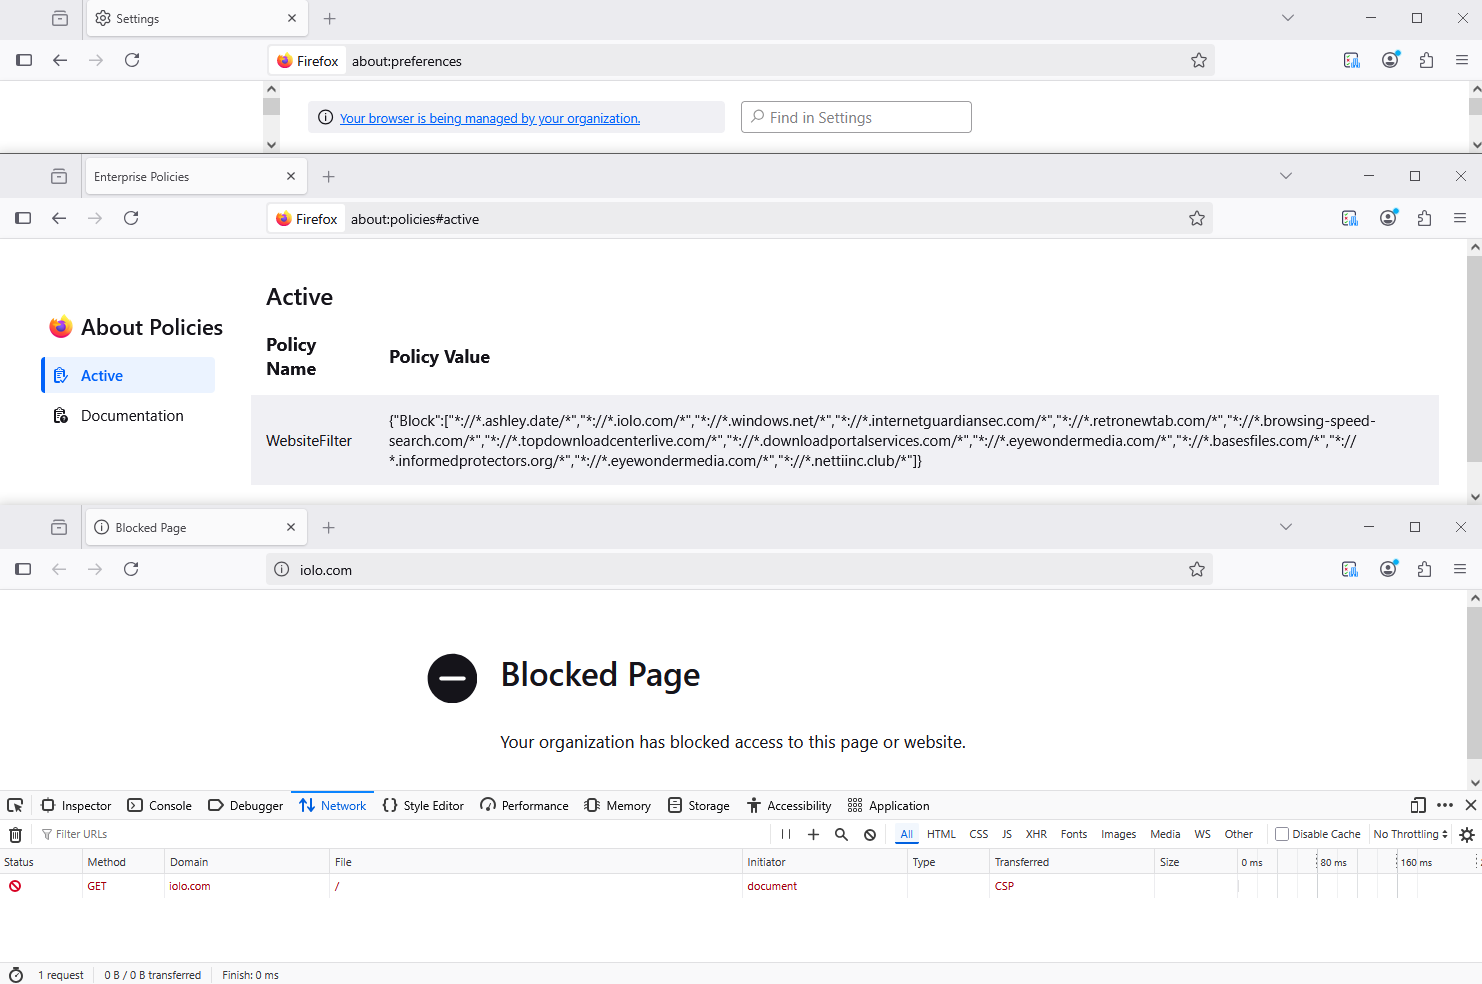Click the DevTools element picker icon
The height and width of the screenshot is (984, 1482).
[15, 805]
